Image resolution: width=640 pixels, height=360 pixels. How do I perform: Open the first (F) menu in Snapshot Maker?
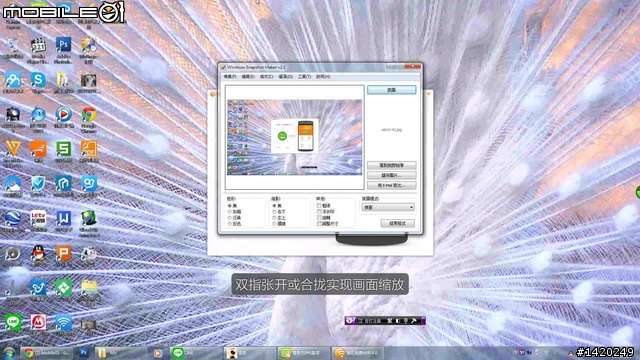(x=230, y=77)
